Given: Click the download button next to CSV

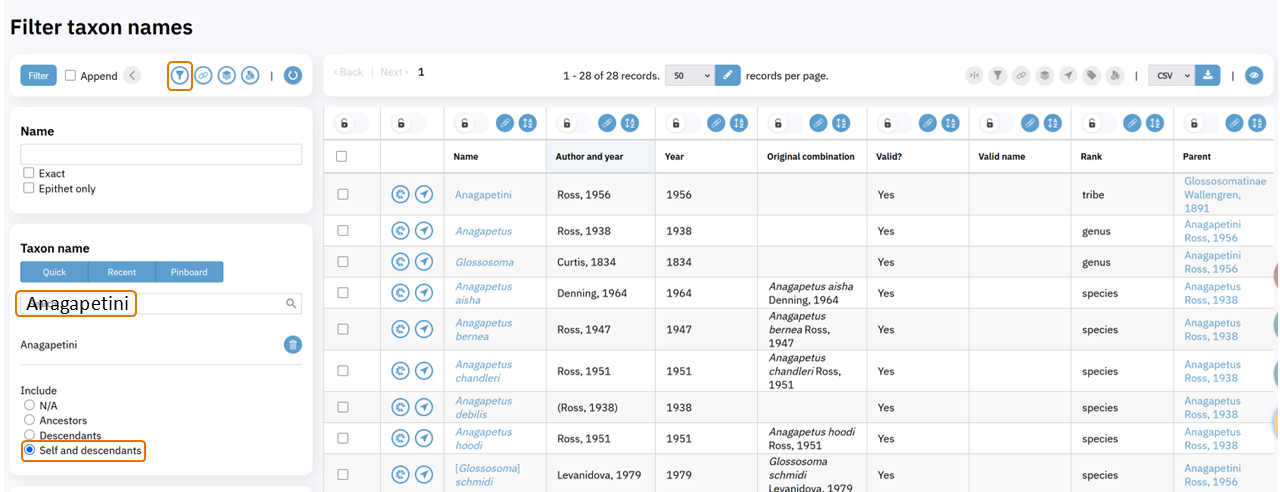Looking at the screenshot, I should pos(1208,75).
